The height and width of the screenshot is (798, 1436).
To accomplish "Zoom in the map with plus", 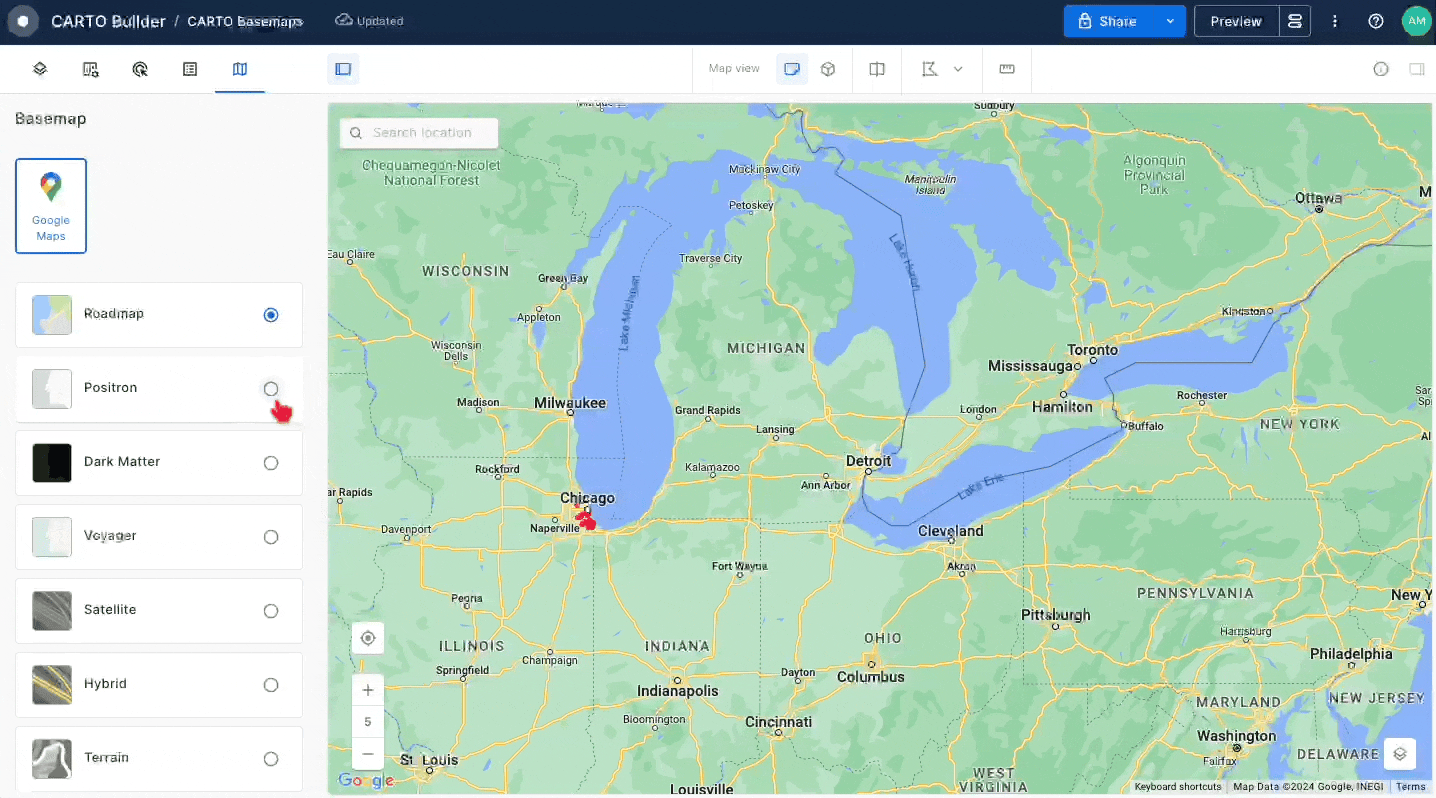I will coord(368,690).
